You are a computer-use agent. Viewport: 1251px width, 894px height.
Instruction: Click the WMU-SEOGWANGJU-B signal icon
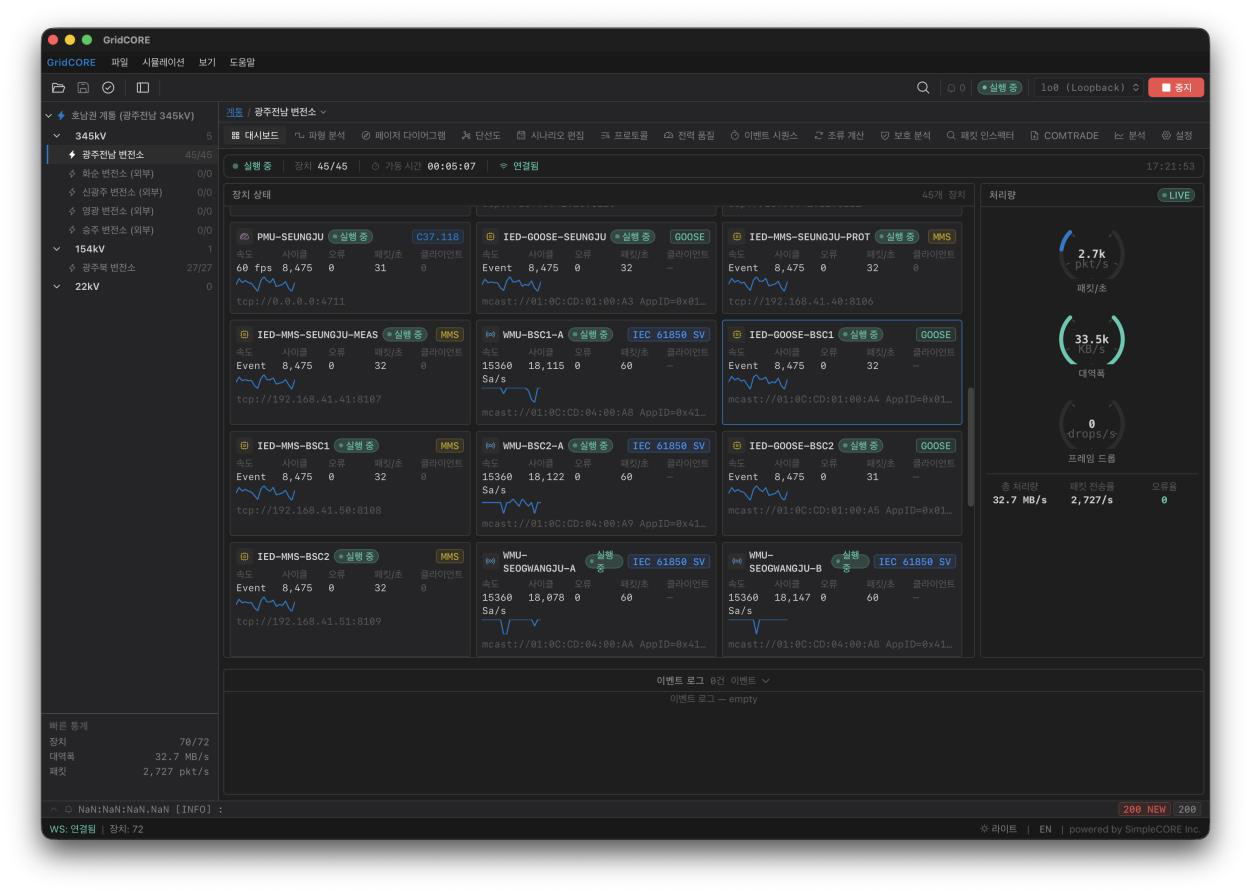(x=737, y=561)
